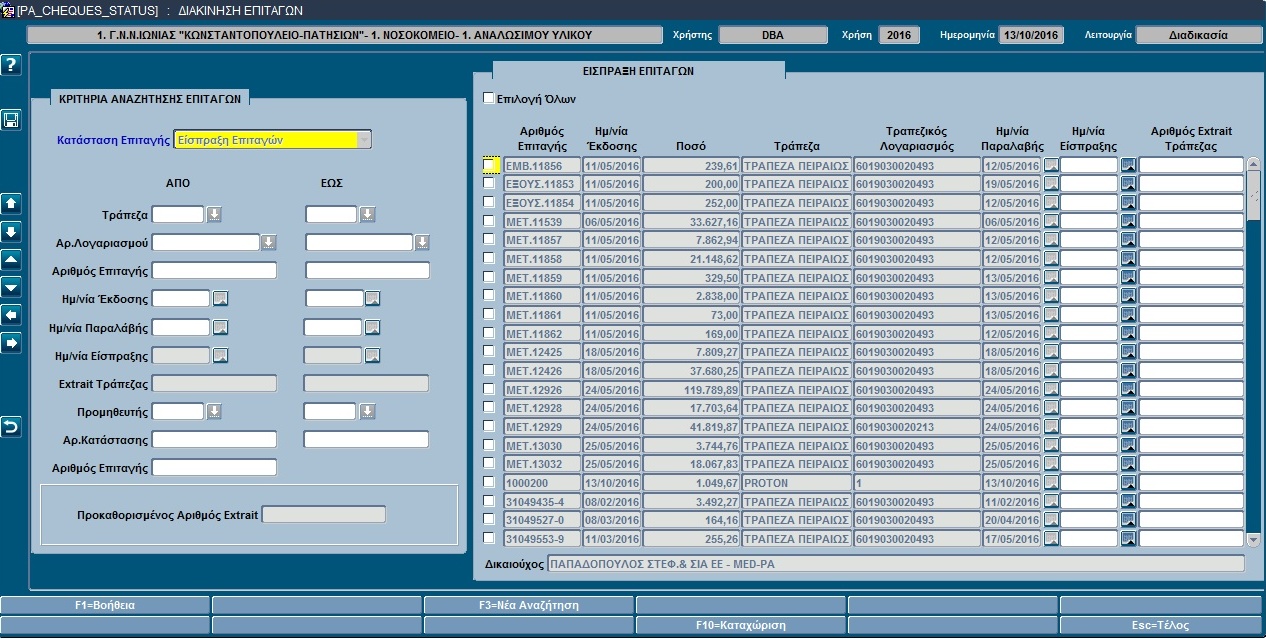The width and height of the screenshot is (1266, 639).
Task: Open calendar for Ημ/νία Παραλαβής ΕΩΣ field
Action: pyautogui.click(x=373, y=327)
